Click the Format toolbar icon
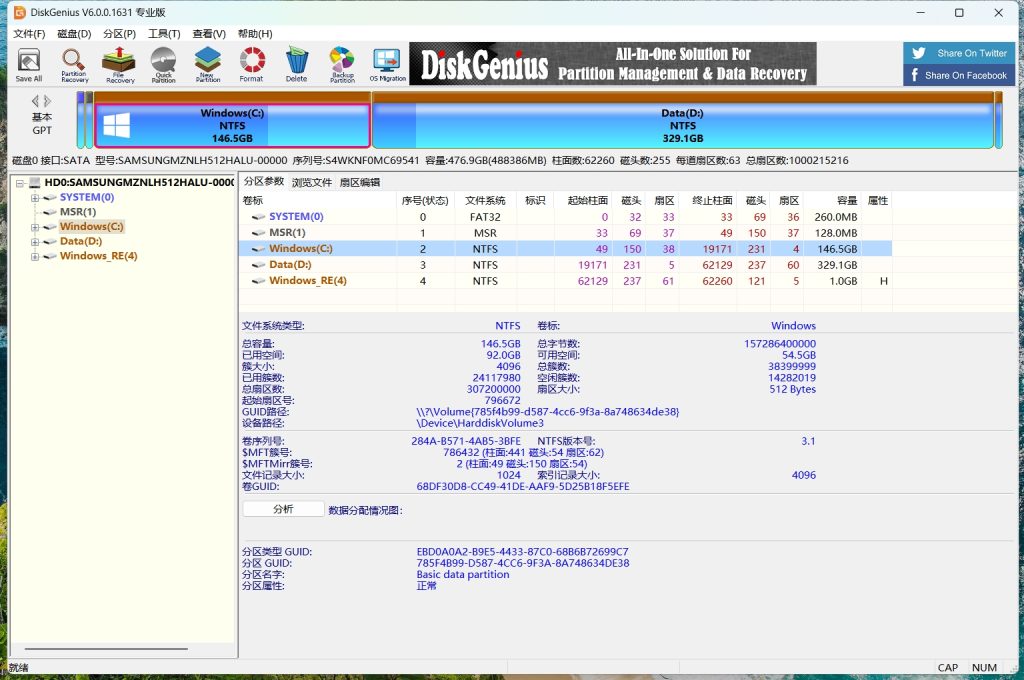 pos(251,65)
